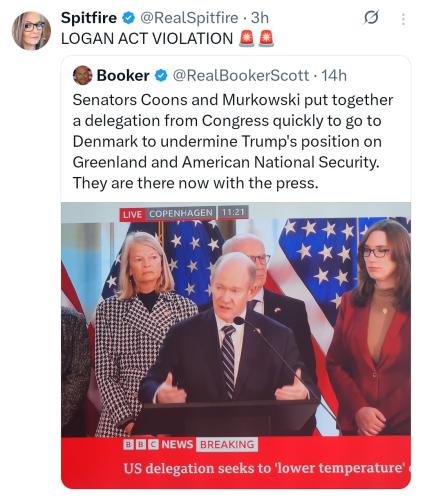Open the three-dot more options menu
The height and width of the screenshot is (500, 423).
pyautogui.click(x=403, y=19)
